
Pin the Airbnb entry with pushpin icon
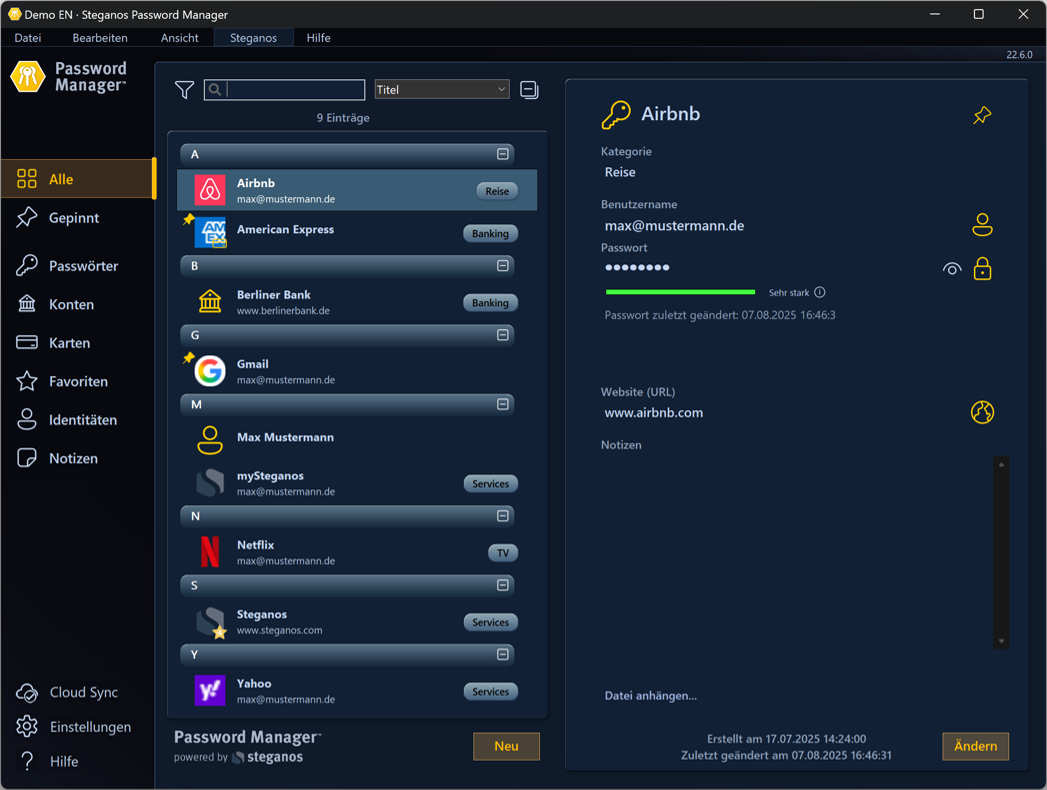click(x=982, y=115)
